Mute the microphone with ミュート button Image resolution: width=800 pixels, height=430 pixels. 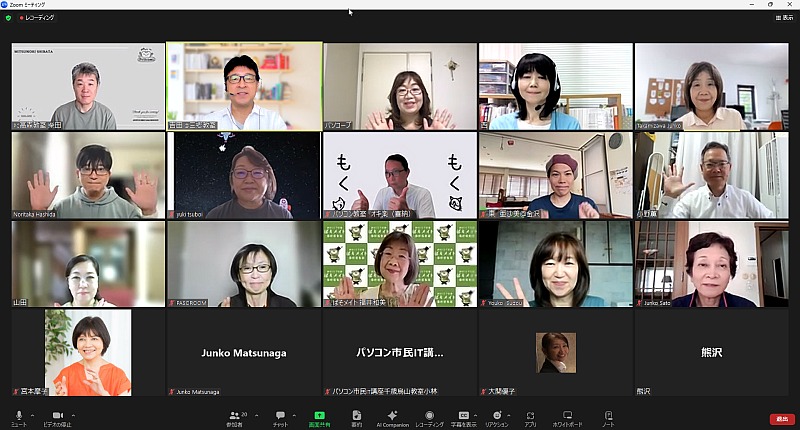coord(18,416)
